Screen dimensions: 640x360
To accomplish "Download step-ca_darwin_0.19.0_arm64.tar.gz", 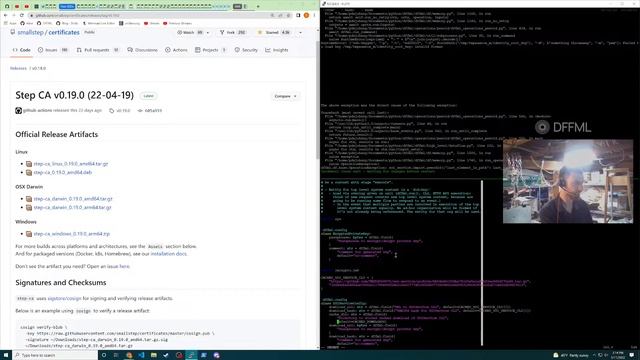I will click(72, 207).
